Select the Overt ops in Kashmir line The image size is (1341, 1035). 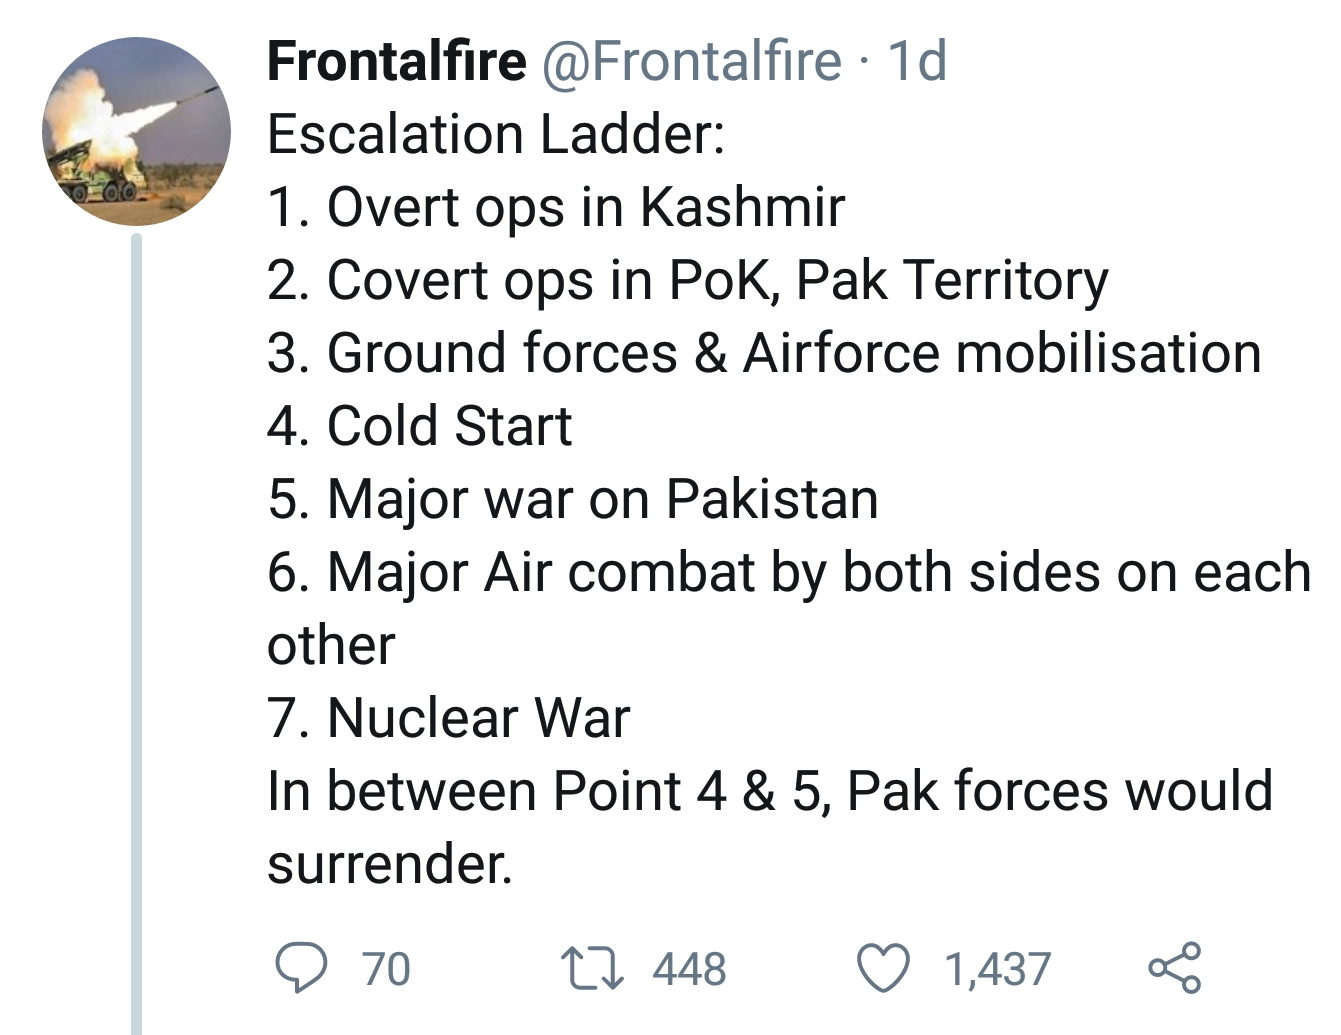(x=556, y=207)
